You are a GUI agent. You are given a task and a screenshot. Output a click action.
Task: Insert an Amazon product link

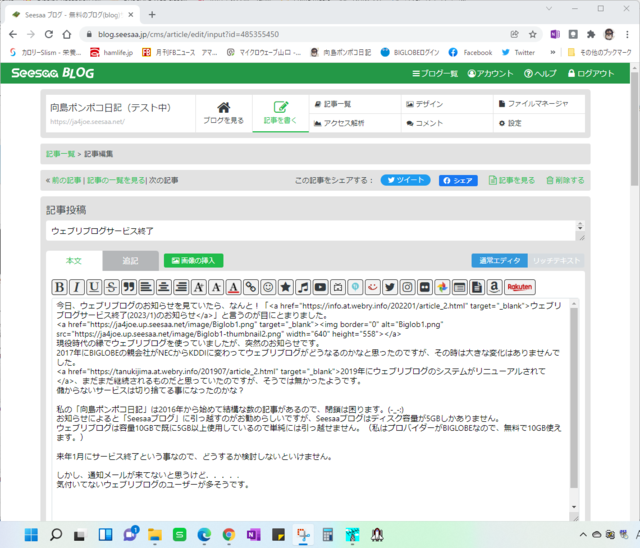(x=494, y=287)
